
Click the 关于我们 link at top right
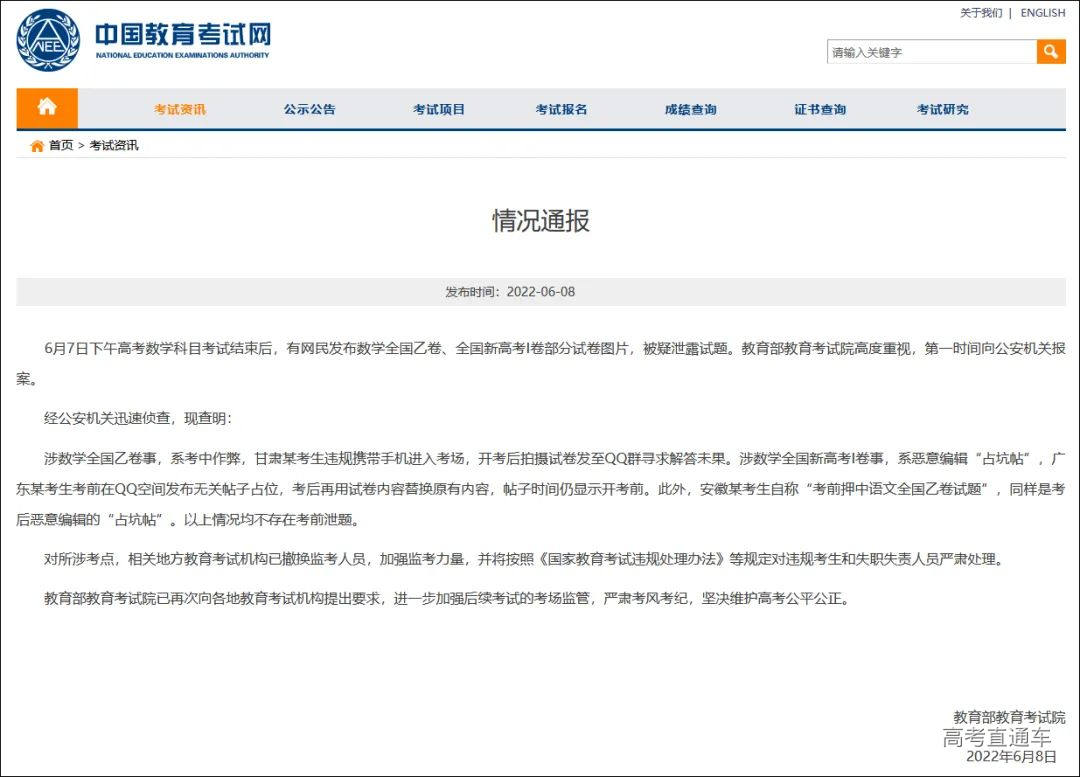point(981,13)
